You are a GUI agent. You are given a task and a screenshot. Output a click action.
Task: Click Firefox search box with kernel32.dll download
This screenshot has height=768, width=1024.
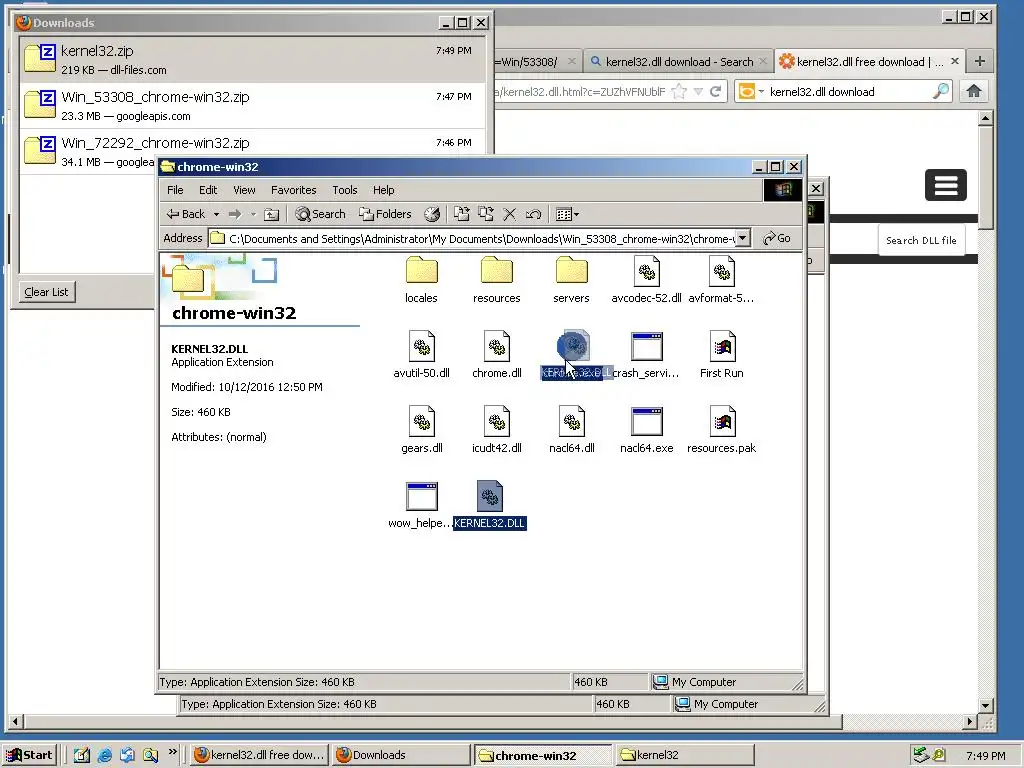click(x=849, y=91)
